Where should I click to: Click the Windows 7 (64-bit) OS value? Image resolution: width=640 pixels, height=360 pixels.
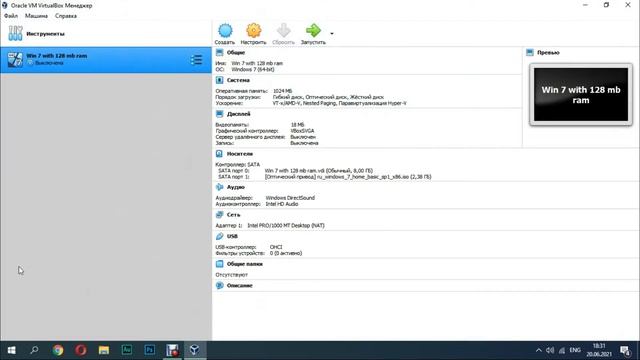tap(253, 69)
